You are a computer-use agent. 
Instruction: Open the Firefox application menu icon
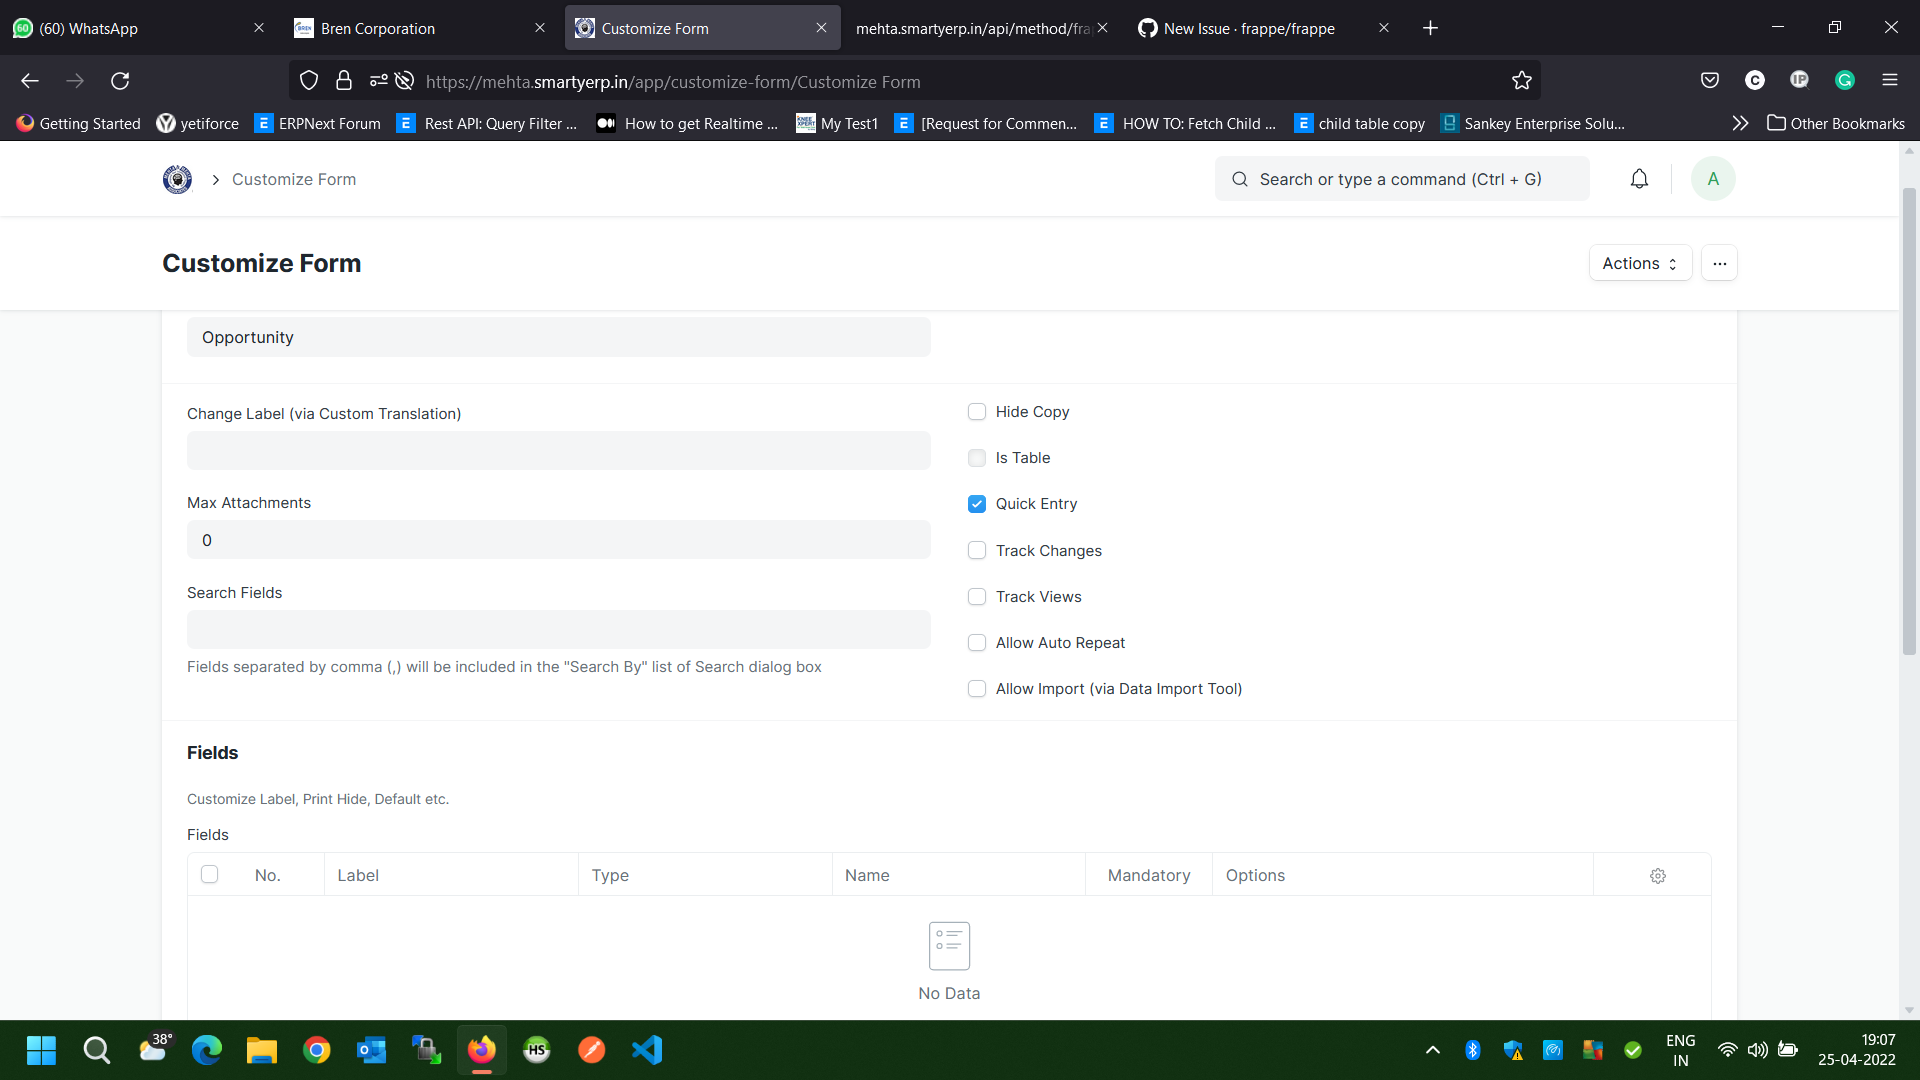pyautogui.click(x=1891, y=80)
